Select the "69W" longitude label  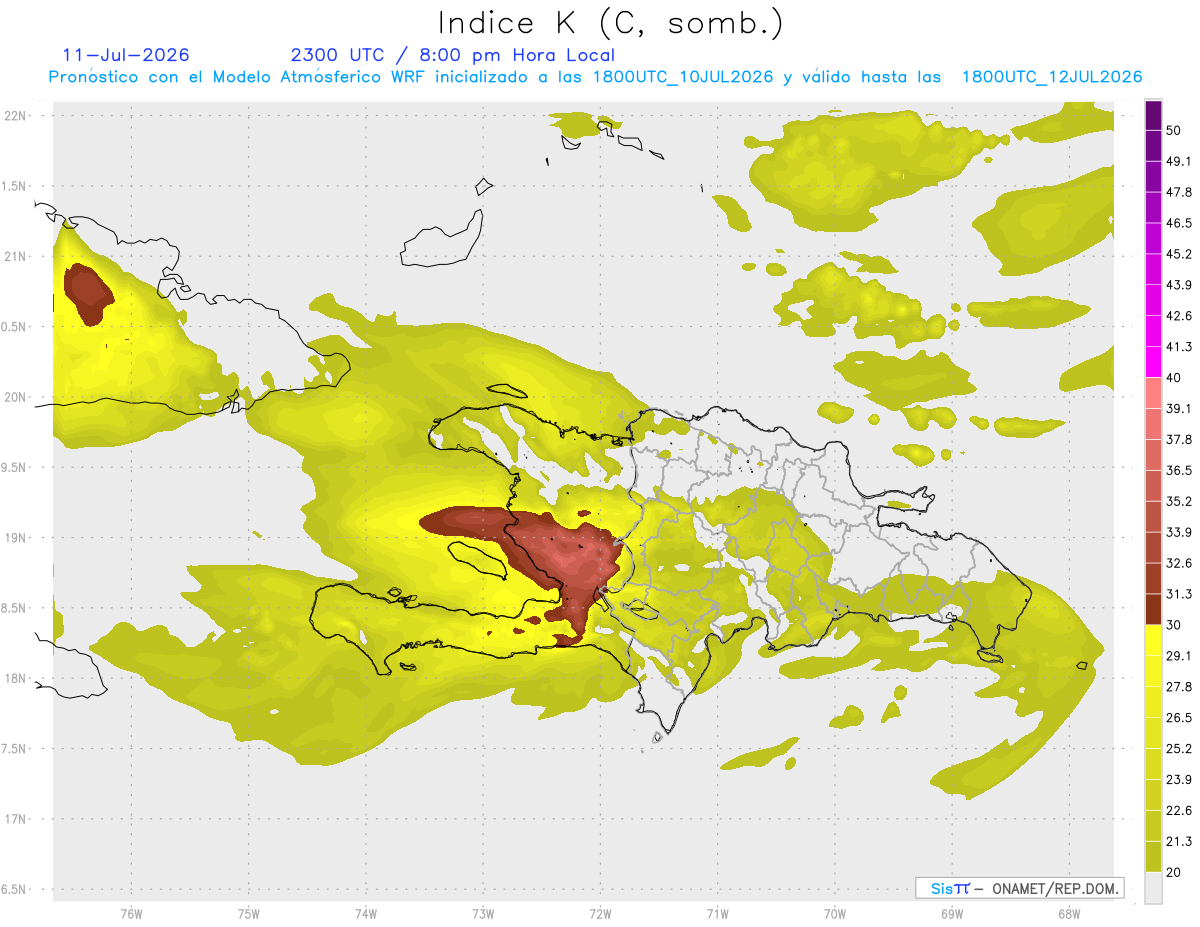(952, 913)
